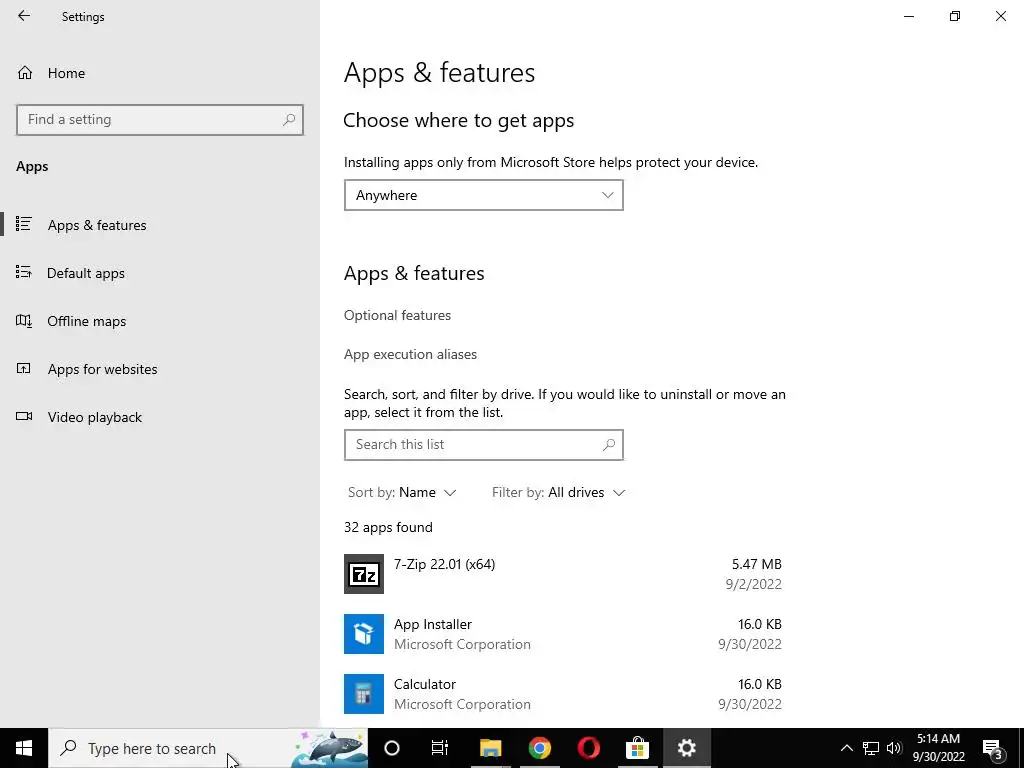Click the network tray icon

pos(871,748)
